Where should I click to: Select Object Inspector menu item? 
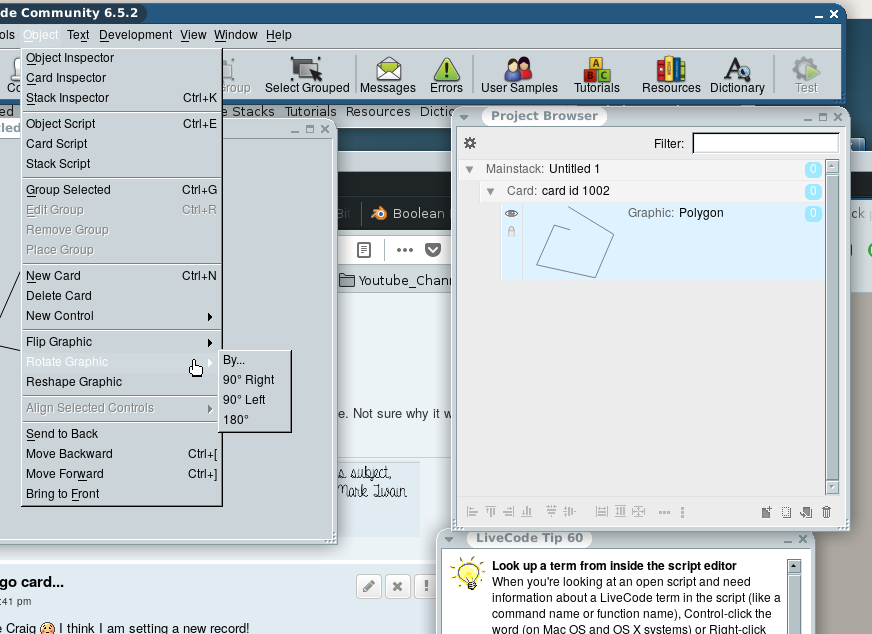click(x=121, y=58)
